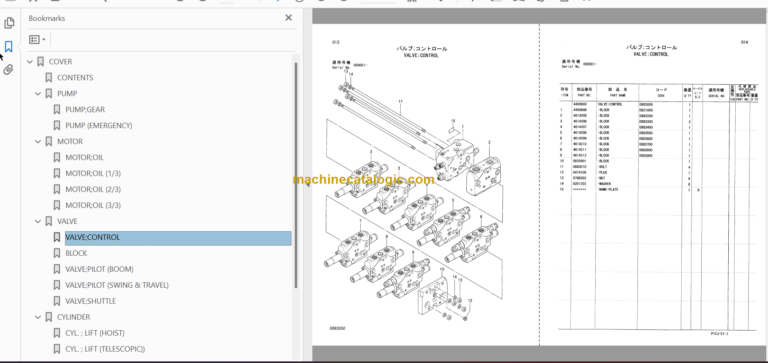
Task: Collapse the MOTOR bookmark group
Action: tap(38, 142)
